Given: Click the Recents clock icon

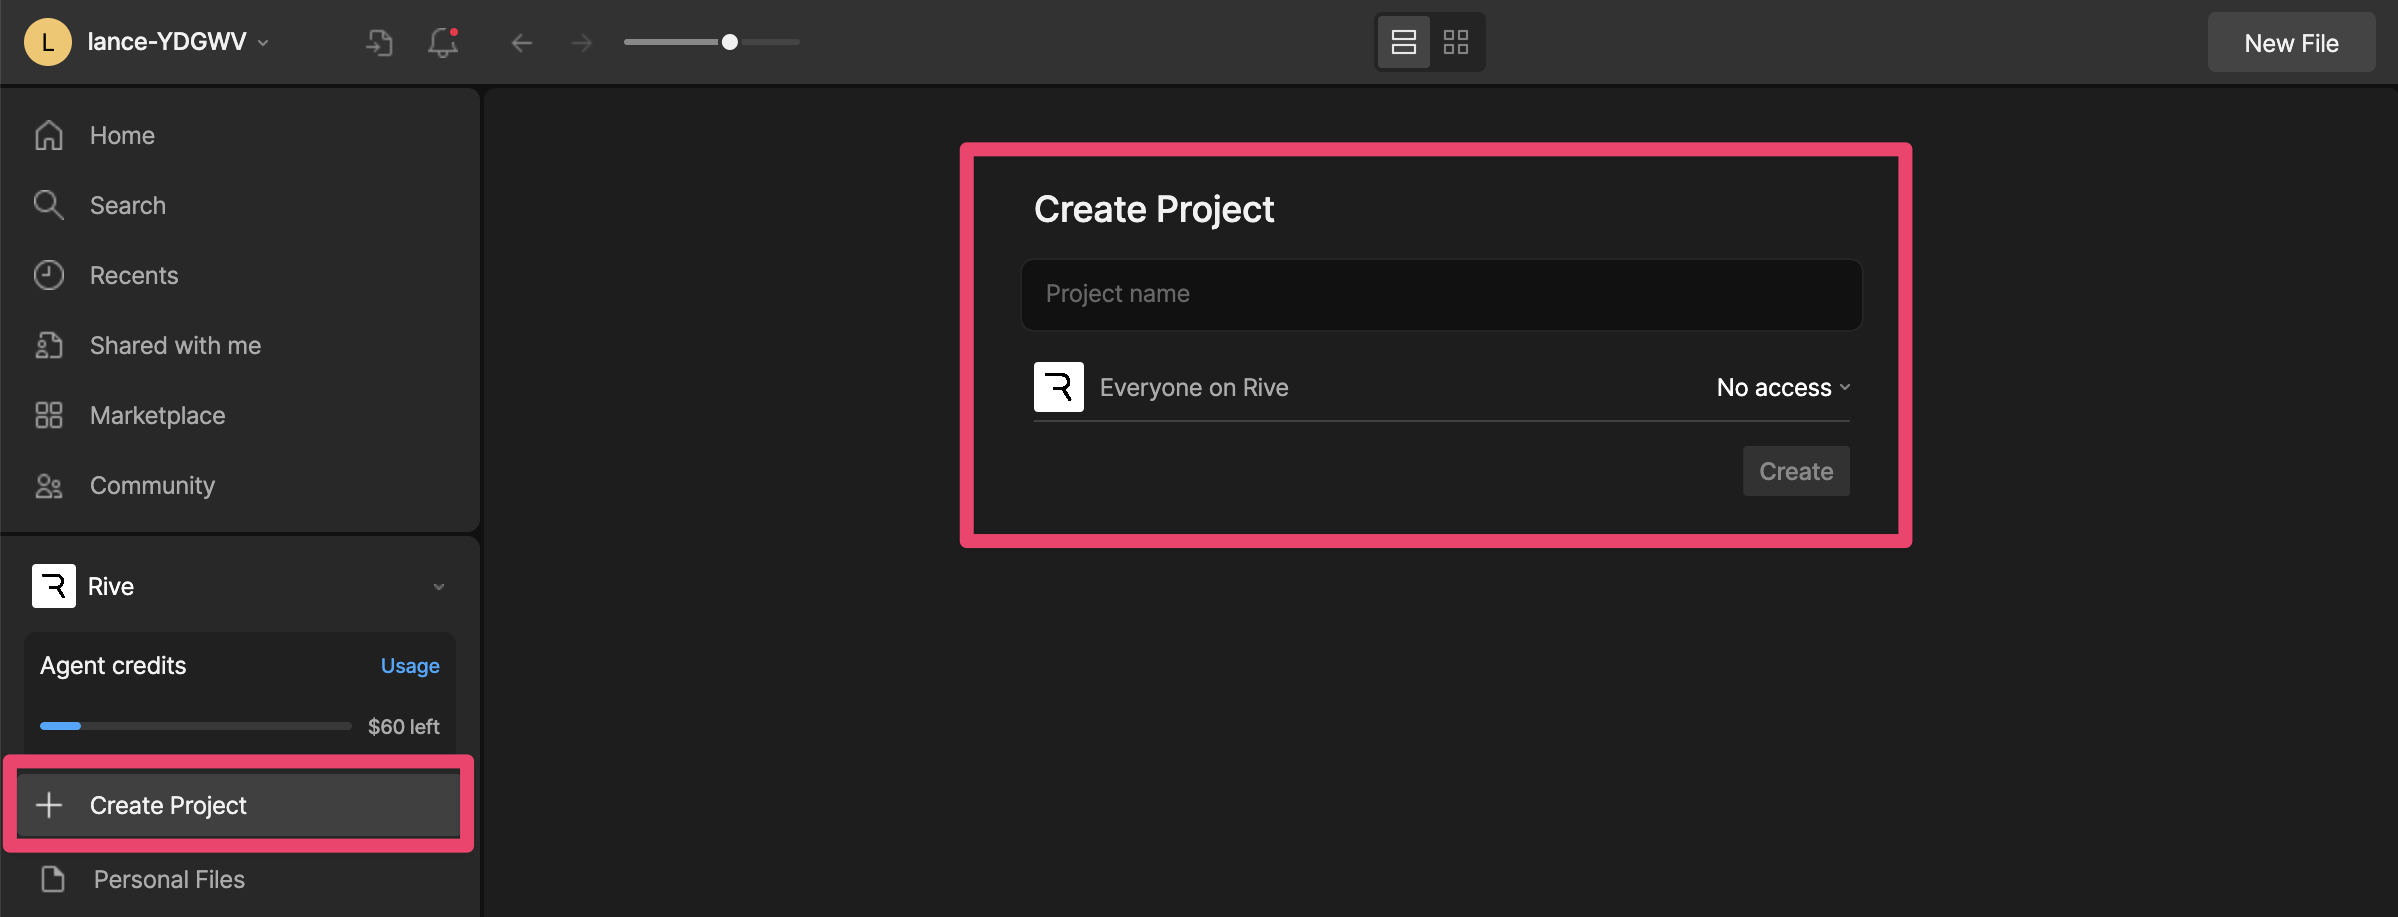Looking at the screenshot, I should point(49,275).
